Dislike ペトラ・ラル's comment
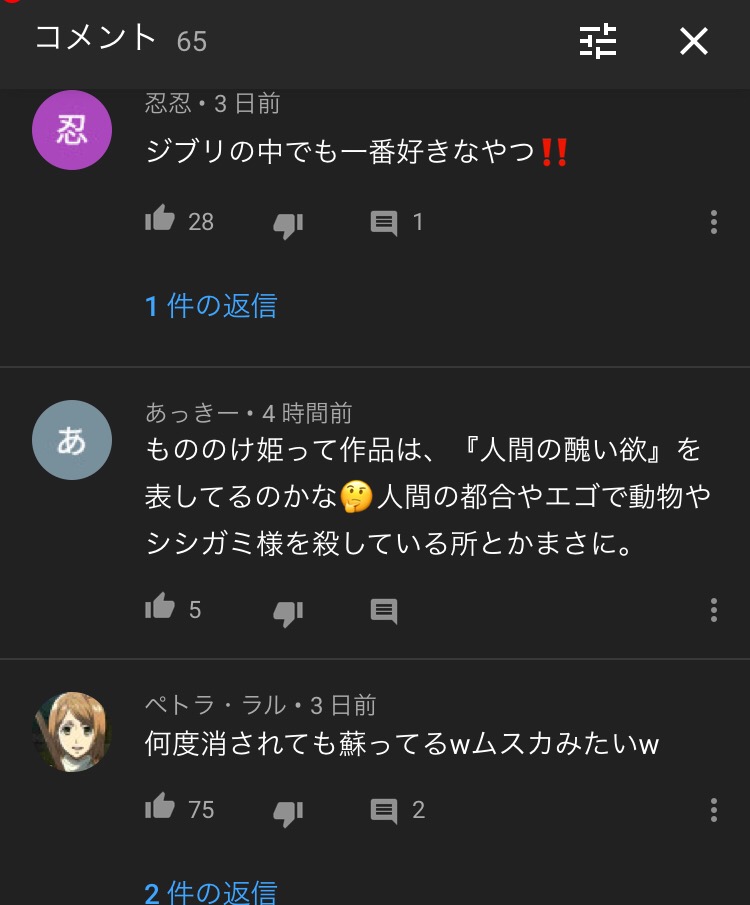This screenshot has height=905, width=750. tap(288, 813)
